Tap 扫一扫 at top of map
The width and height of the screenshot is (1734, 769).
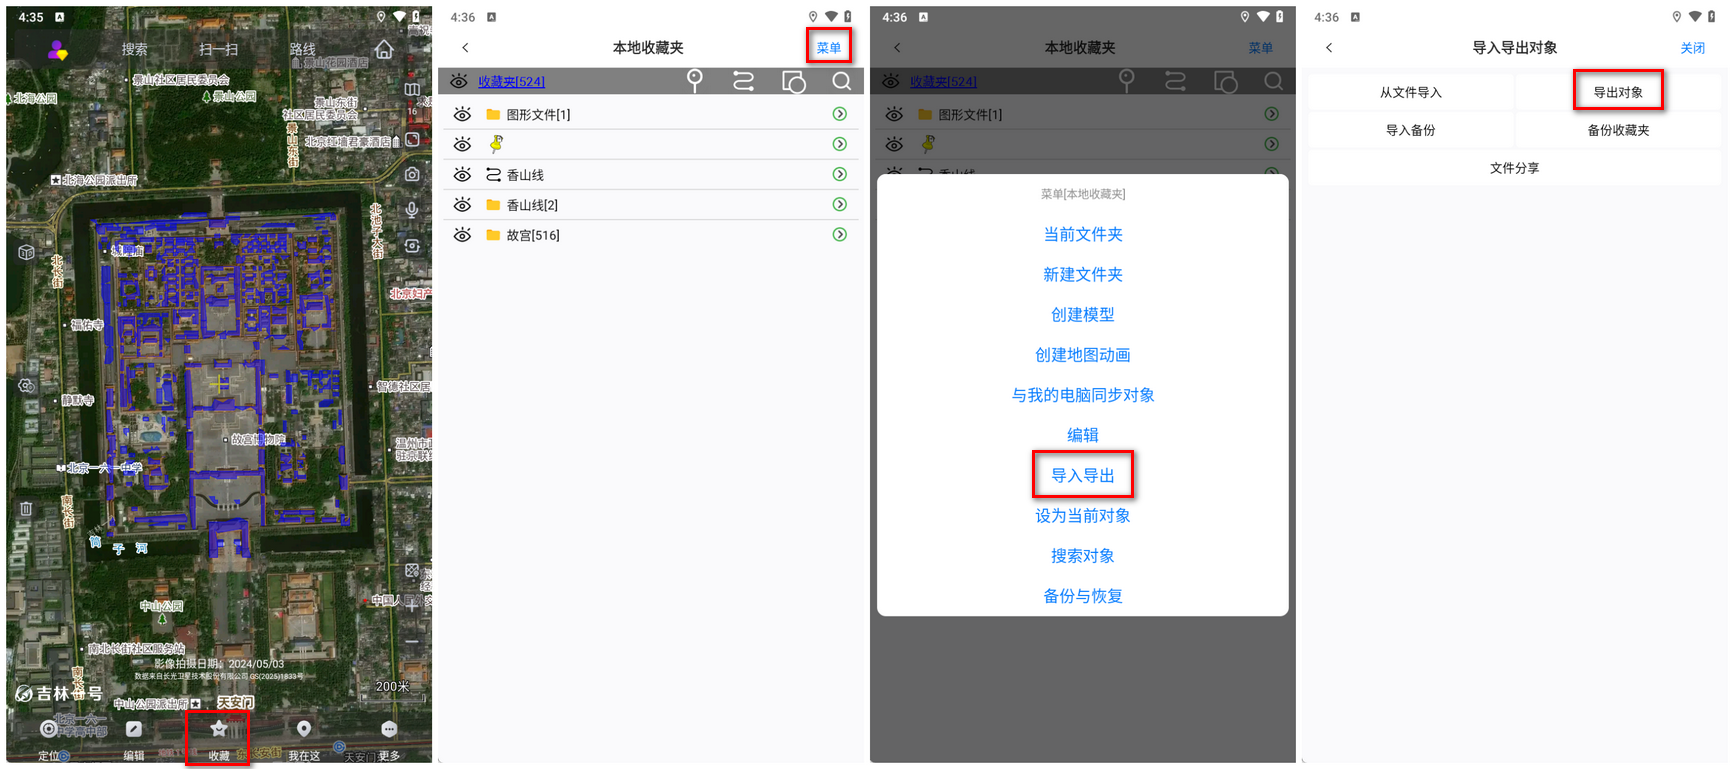(219, 49)
